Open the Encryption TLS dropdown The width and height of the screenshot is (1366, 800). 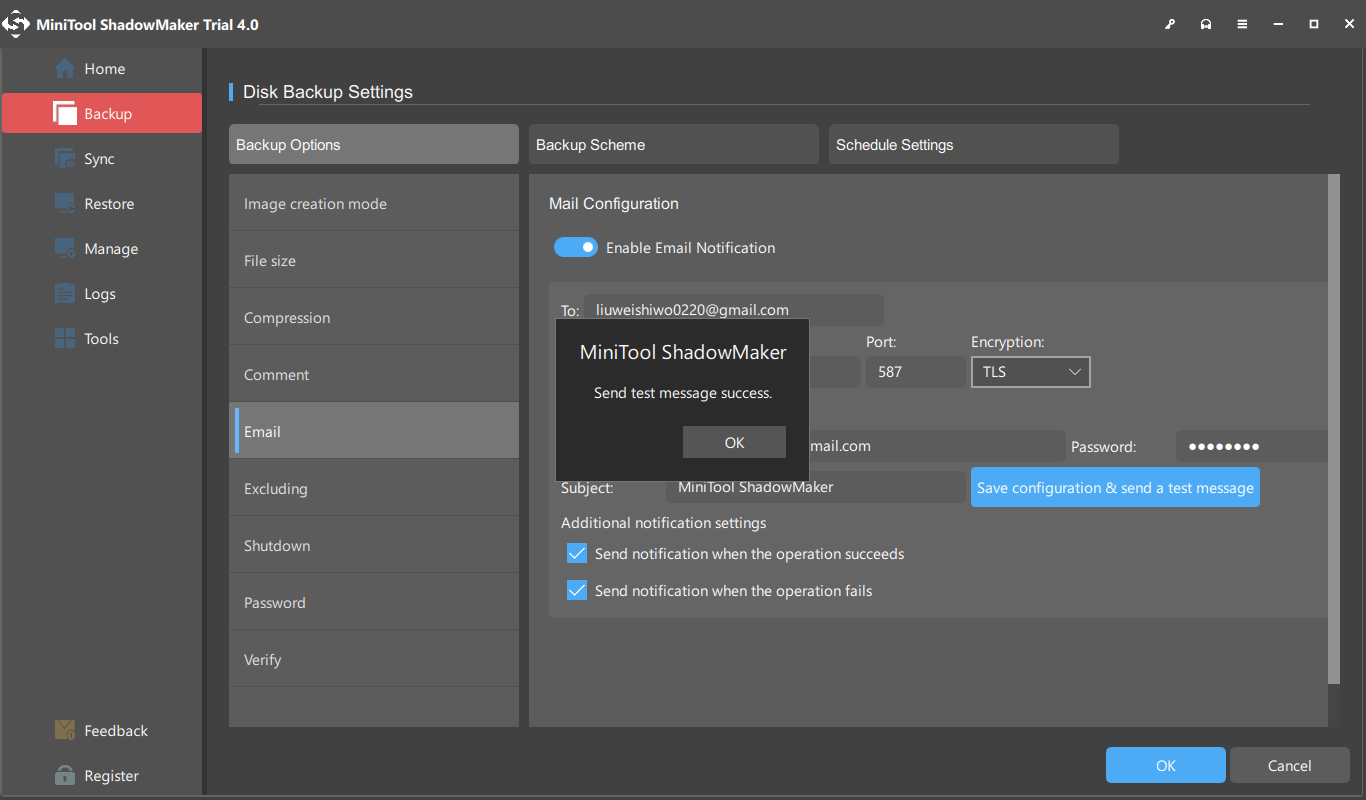(1030, 372)
